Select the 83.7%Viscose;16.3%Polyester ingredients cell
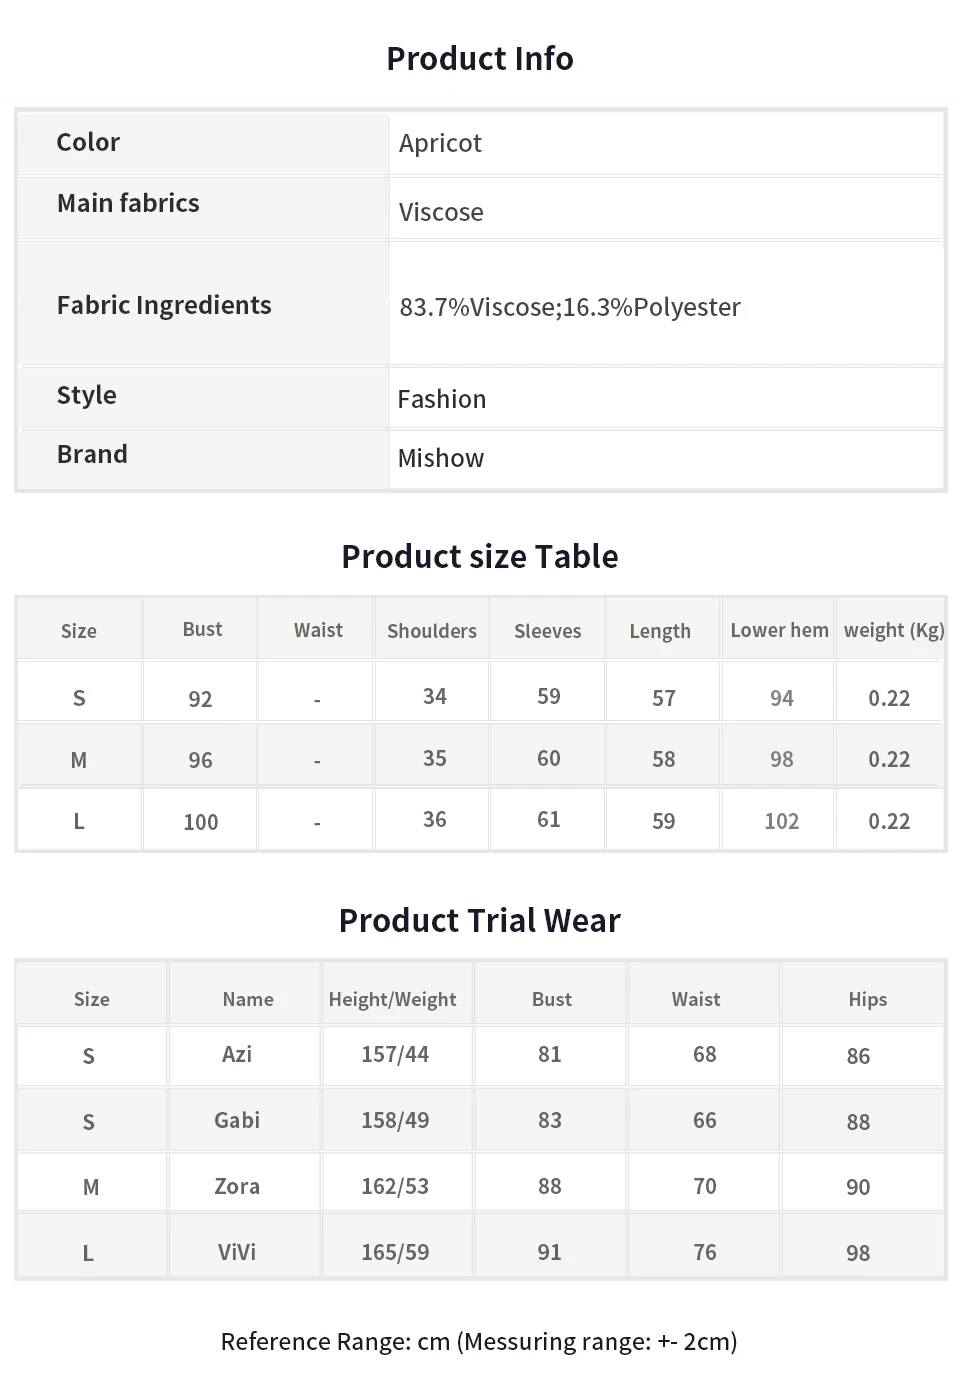 pyautogui.click(x=666, y=303)
